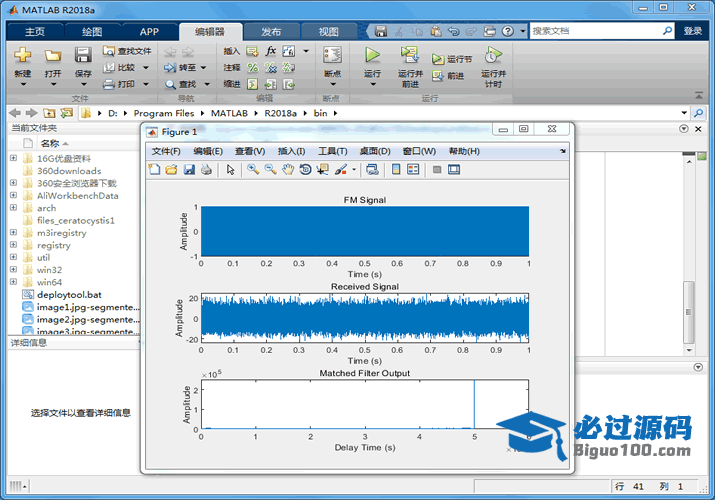Select the Pan hand tool
Image resolution: width=715 pixels, height=500 pixels.
[x=288, y=170]
